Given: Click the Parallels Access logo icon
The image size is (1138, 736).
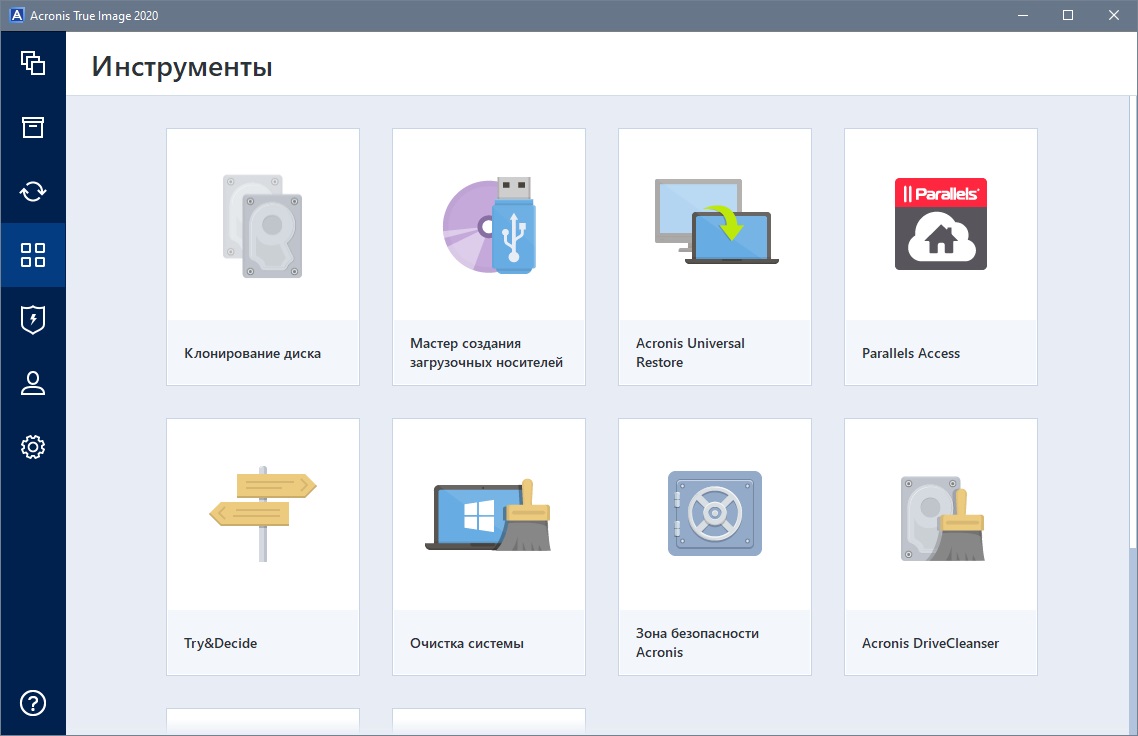Looking at the screenshot, I should (x=940, y=224).
